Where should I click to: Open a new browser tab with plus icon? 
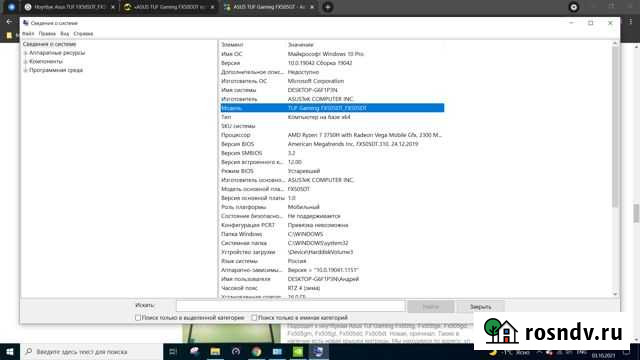coord(327,7)
